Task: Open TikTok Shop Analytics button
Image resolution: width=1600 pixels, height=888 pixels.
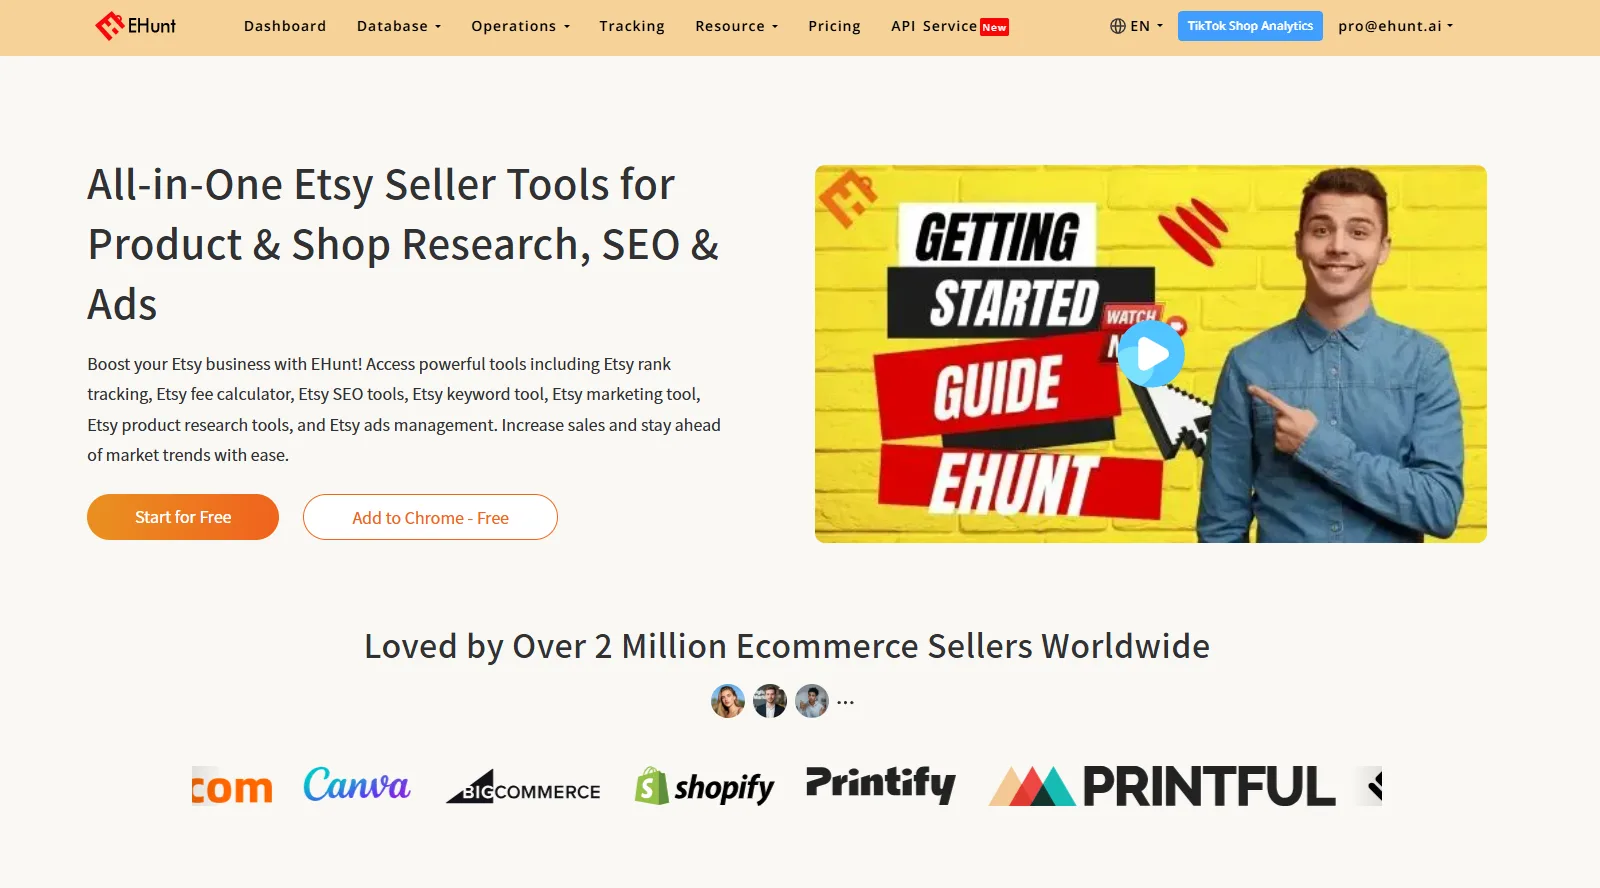Action: pyautogui.click(x=1250, y=26)
